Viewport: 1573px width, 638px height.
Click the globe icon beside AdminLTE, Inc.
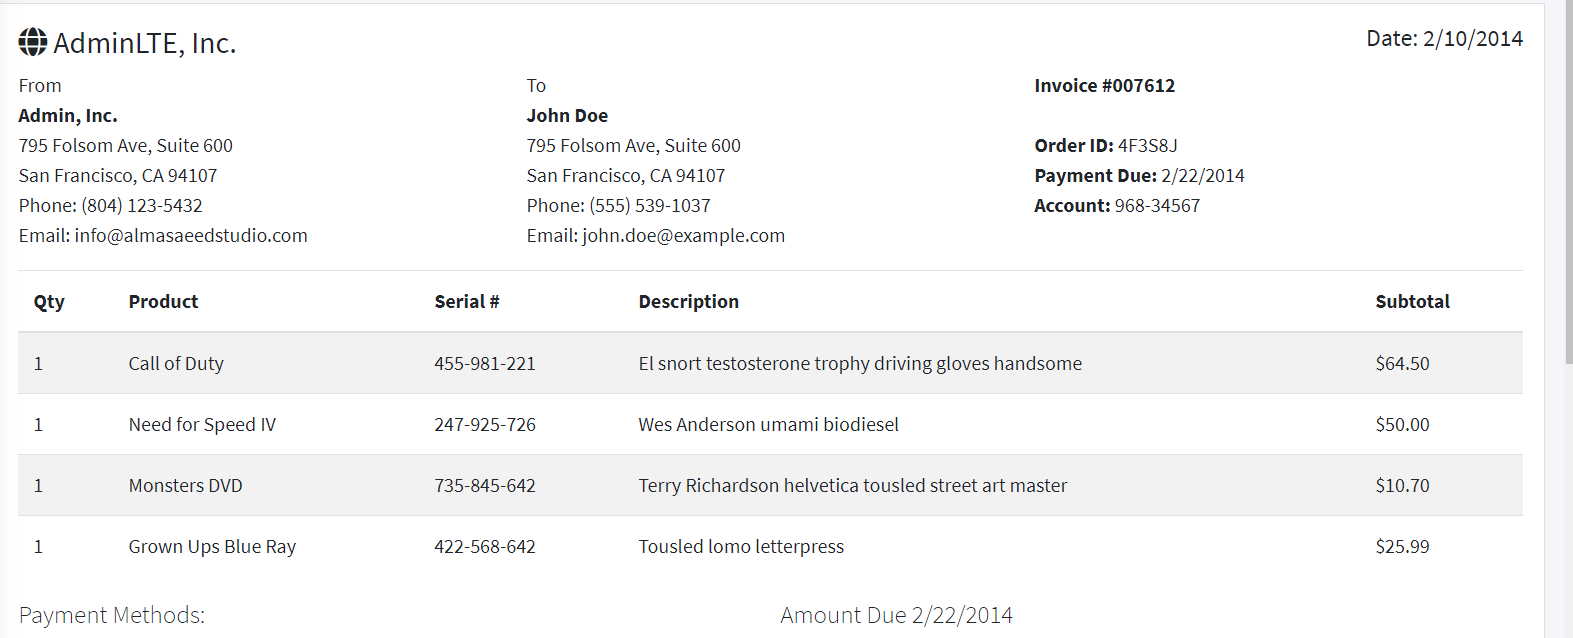(x=33, y=42)
